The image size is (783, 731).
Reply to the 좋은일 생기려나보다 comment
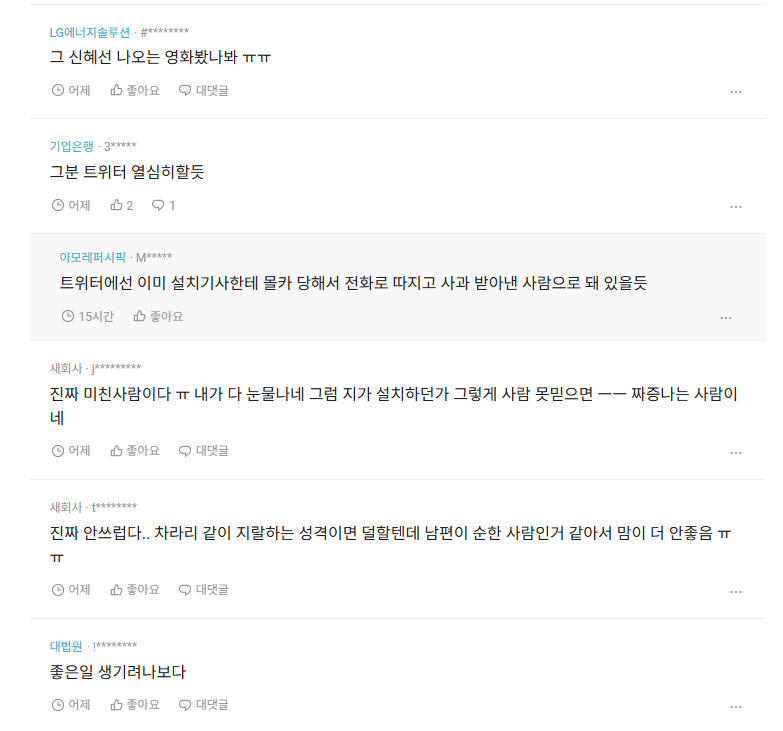(204, 705)
